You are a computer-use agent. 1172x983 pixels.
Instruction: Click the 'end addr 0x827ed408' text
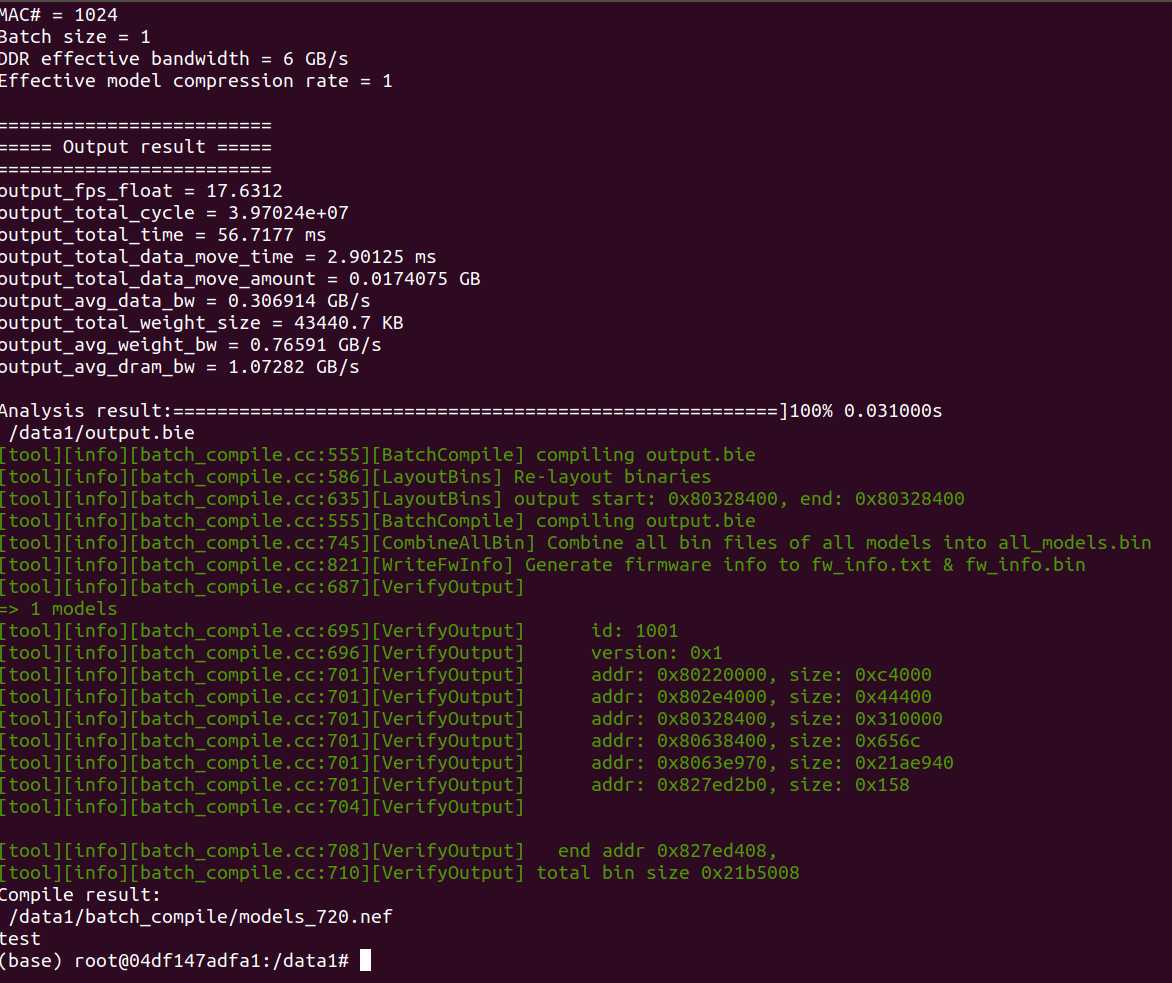[x=667, y=851]
